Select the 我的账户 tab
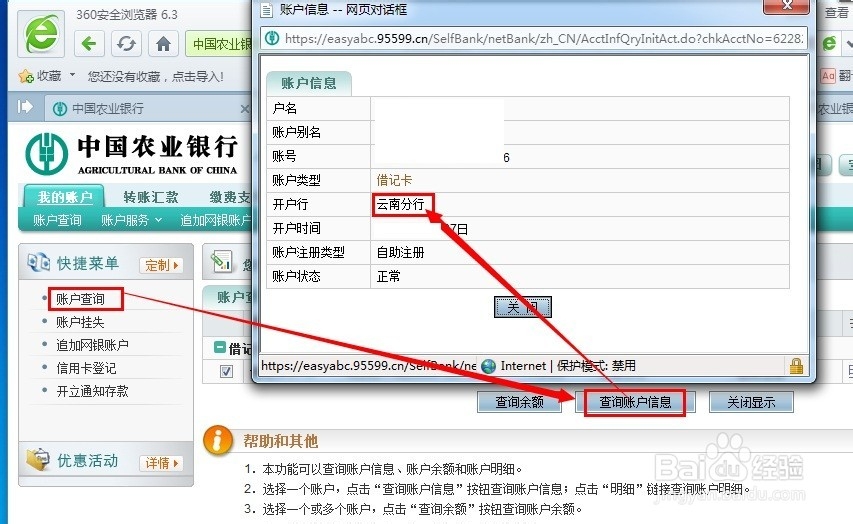Screen dimensions: 853x524 [x=65, y=197]
